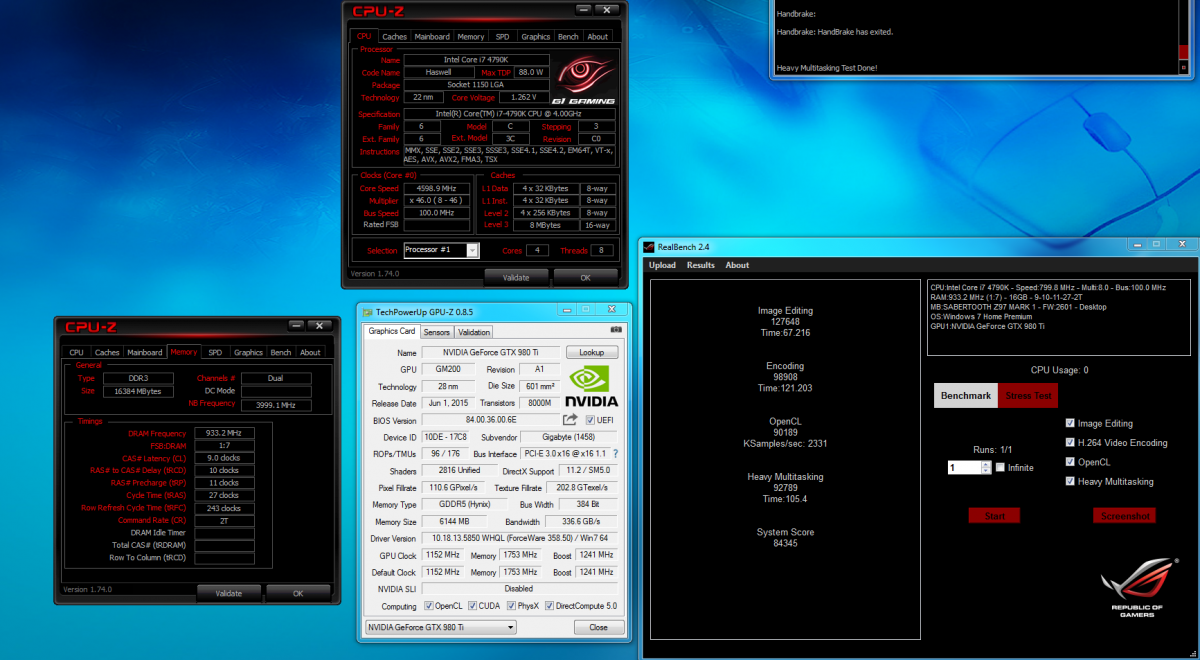
Task: Click 'Heavy Multitasking Test Done!' log line
Action: click(x=827, y=68)
